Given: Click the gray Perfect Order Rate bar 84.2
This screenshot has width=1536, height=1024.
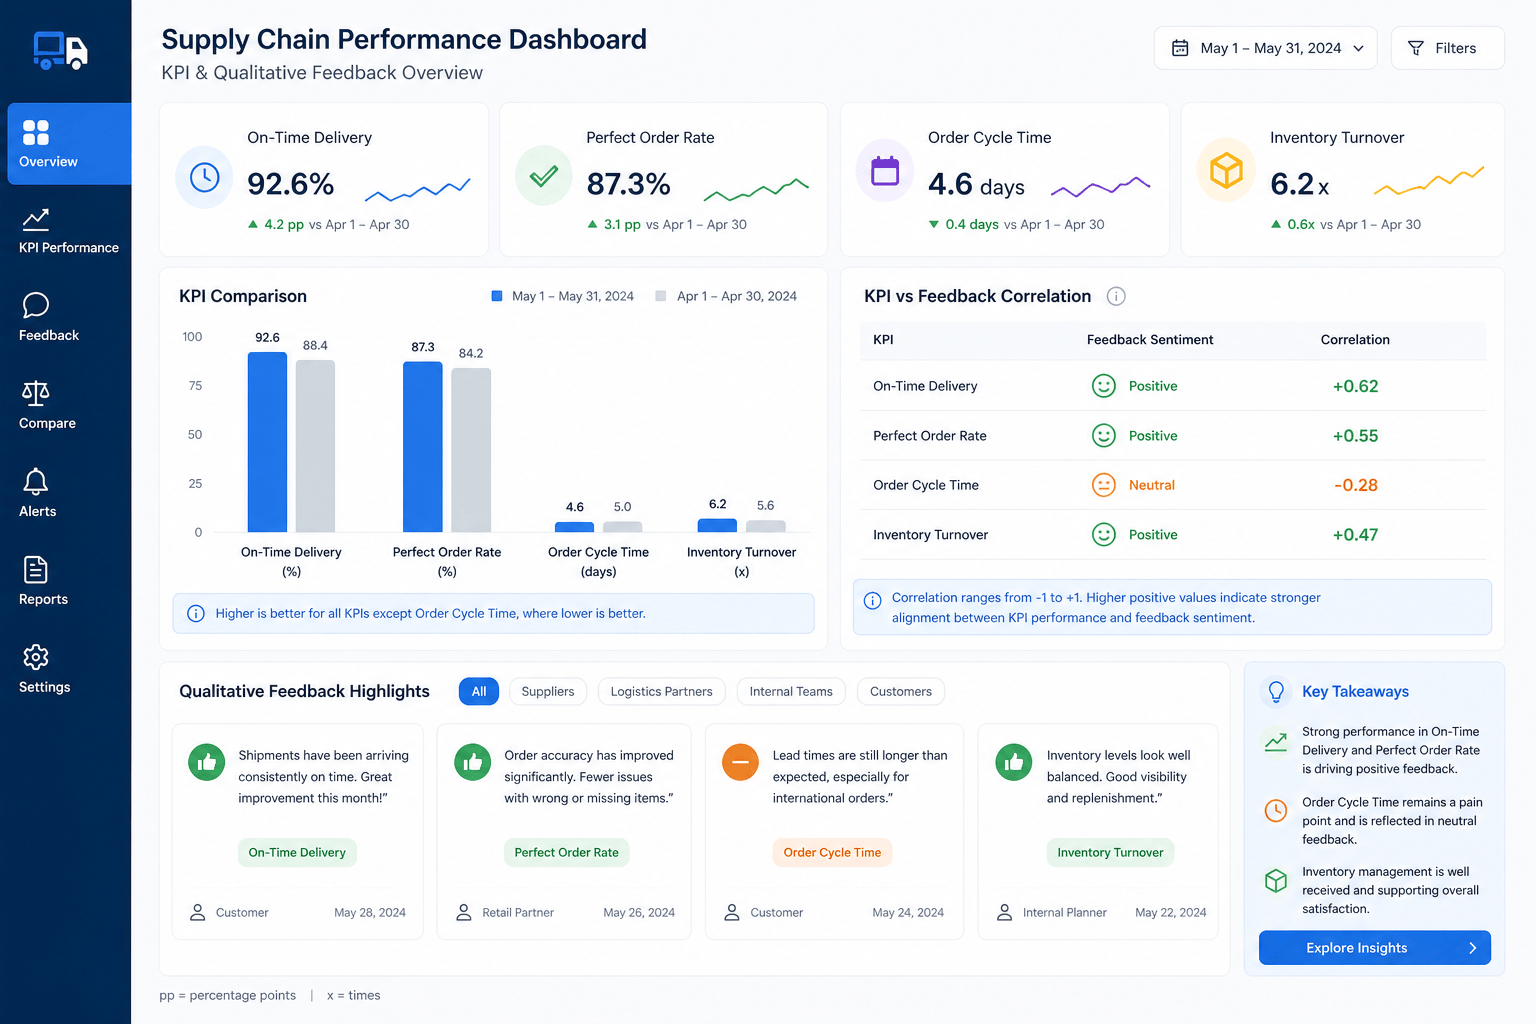Looking at the screenshot, I should [x=471, y=450].
